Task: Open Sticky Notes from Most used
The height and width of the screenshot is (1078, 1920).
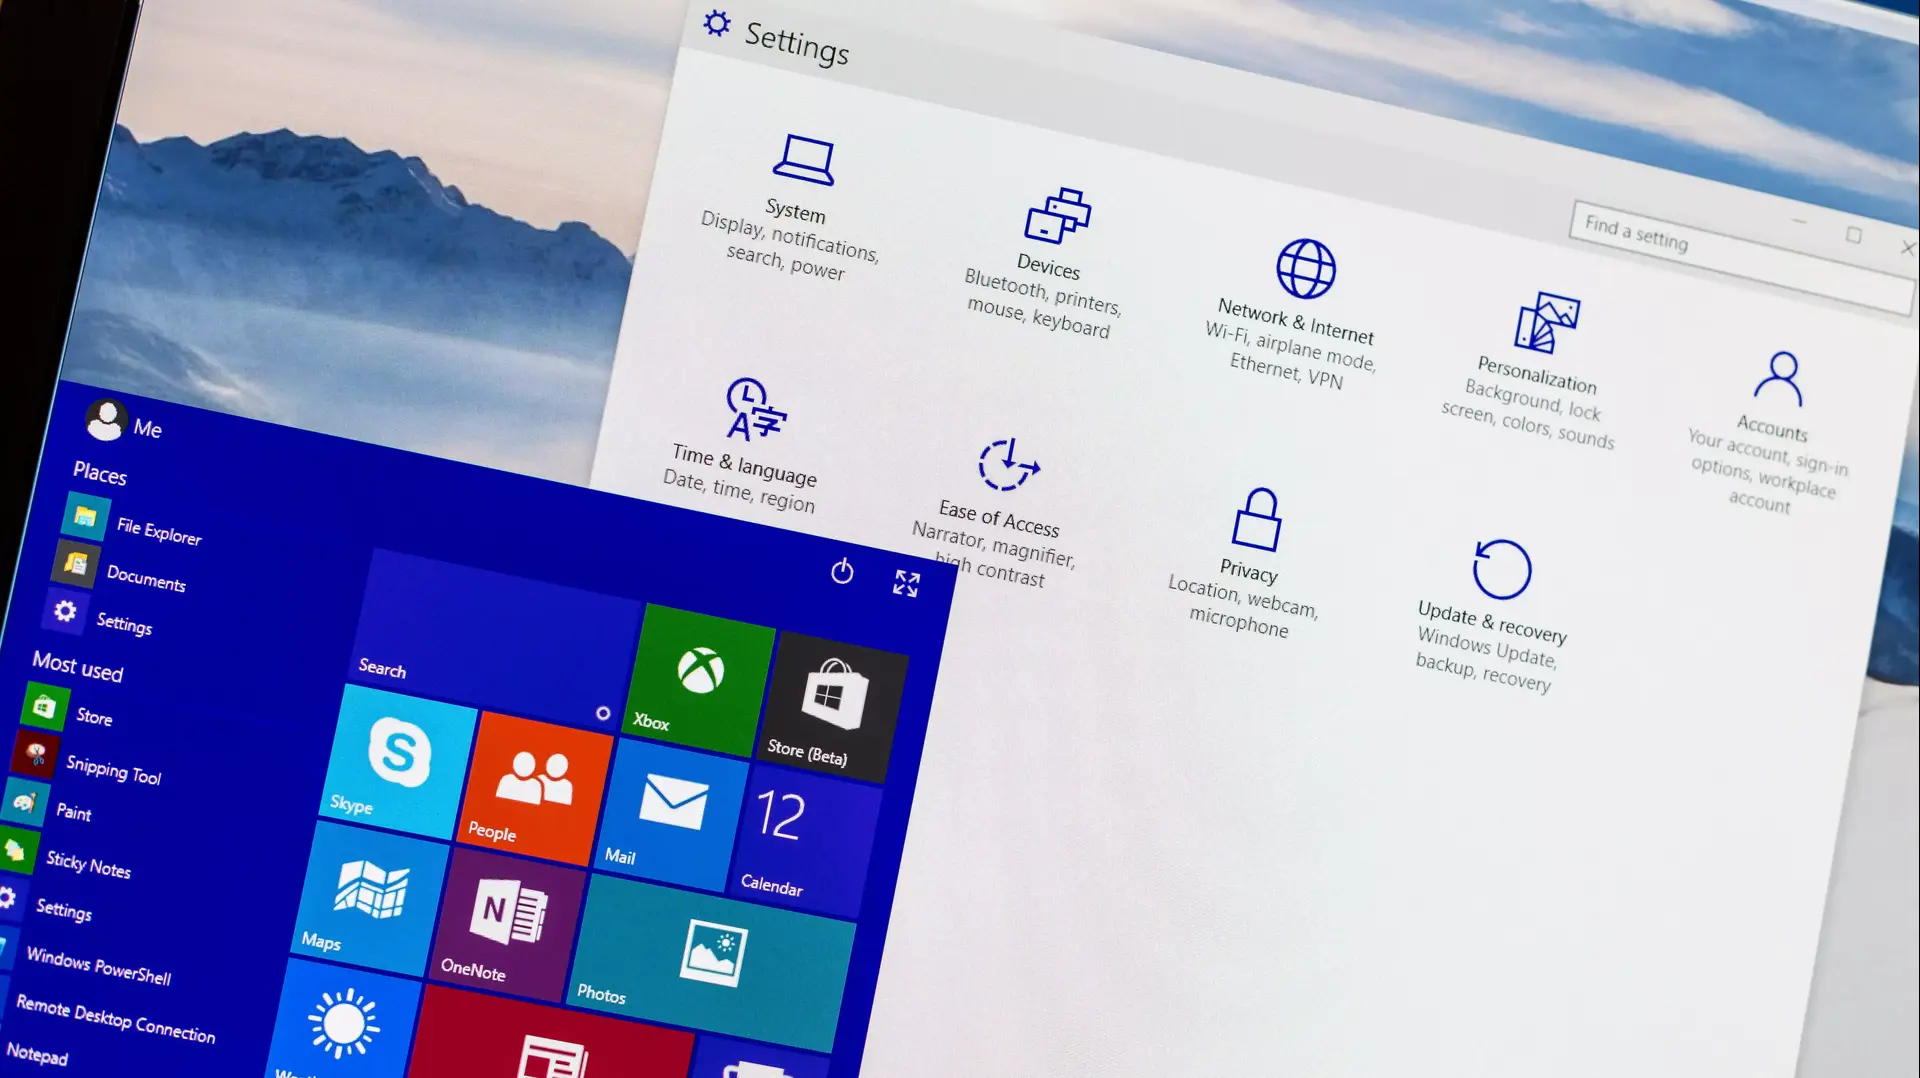Action: tap(67, 858)
